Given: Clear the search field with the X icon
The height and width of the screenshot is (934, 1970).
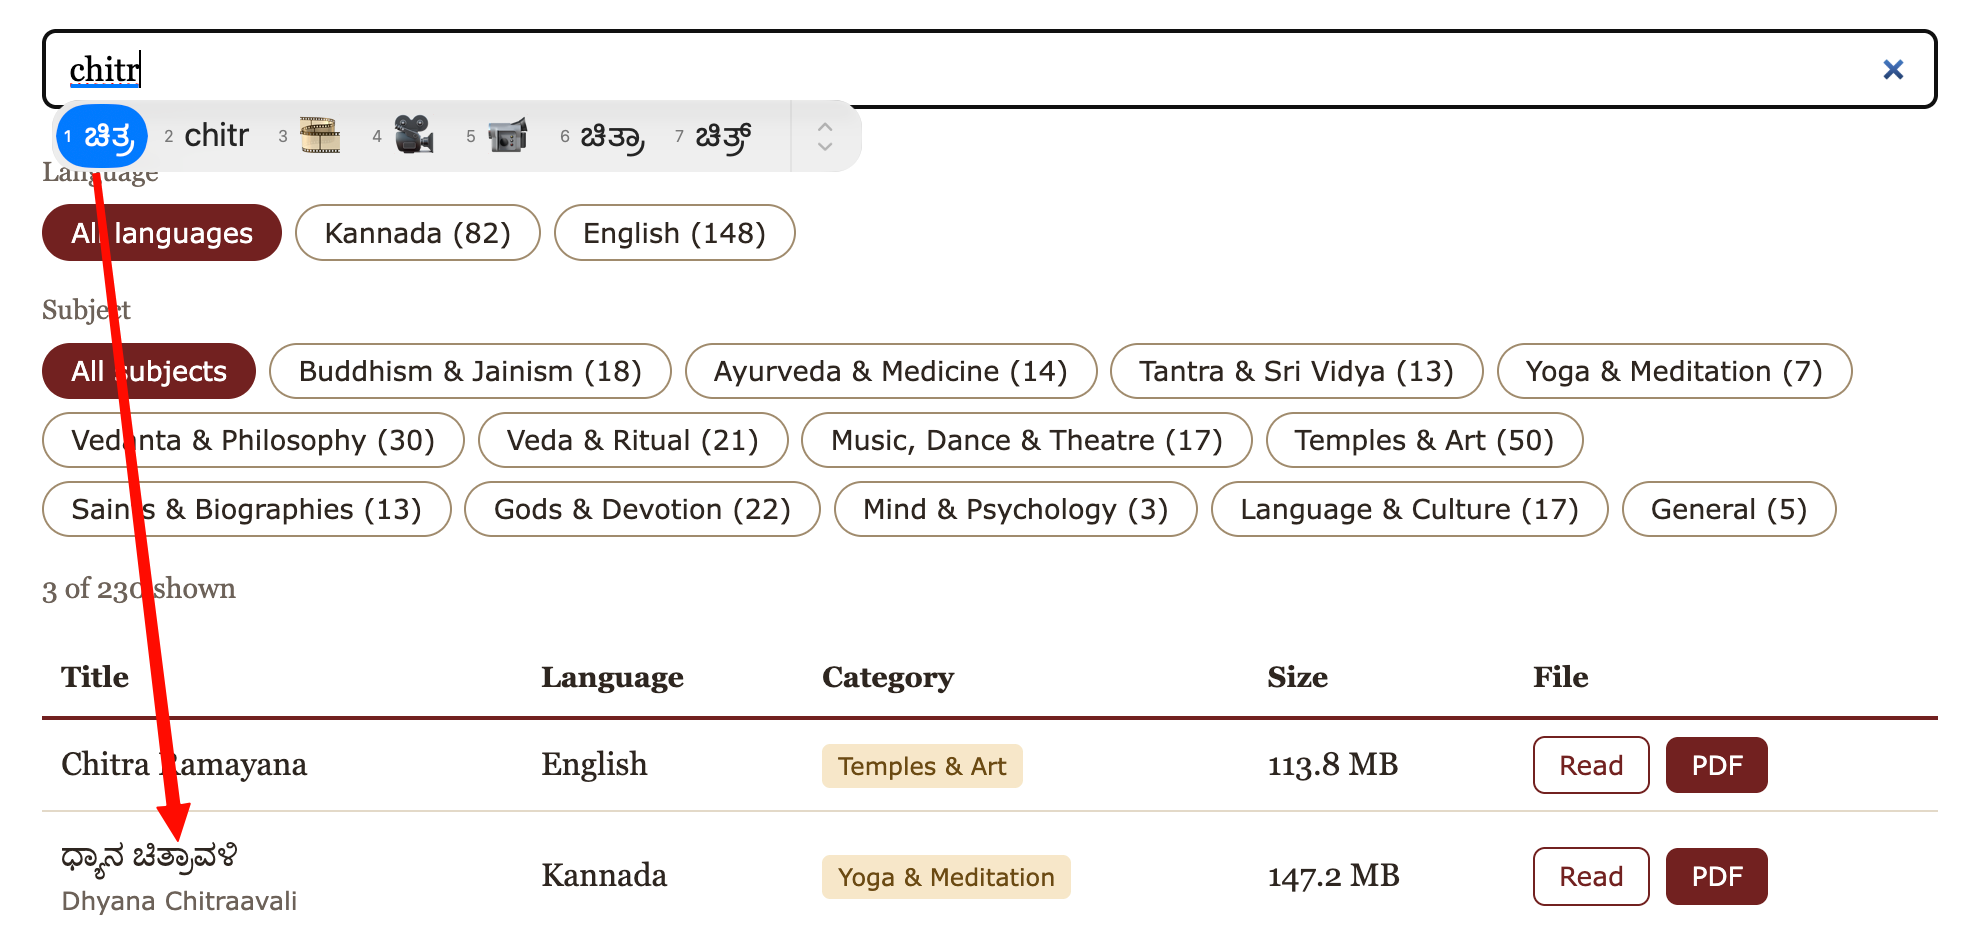Looking at the screenshot, I should tap(1892, 69).
